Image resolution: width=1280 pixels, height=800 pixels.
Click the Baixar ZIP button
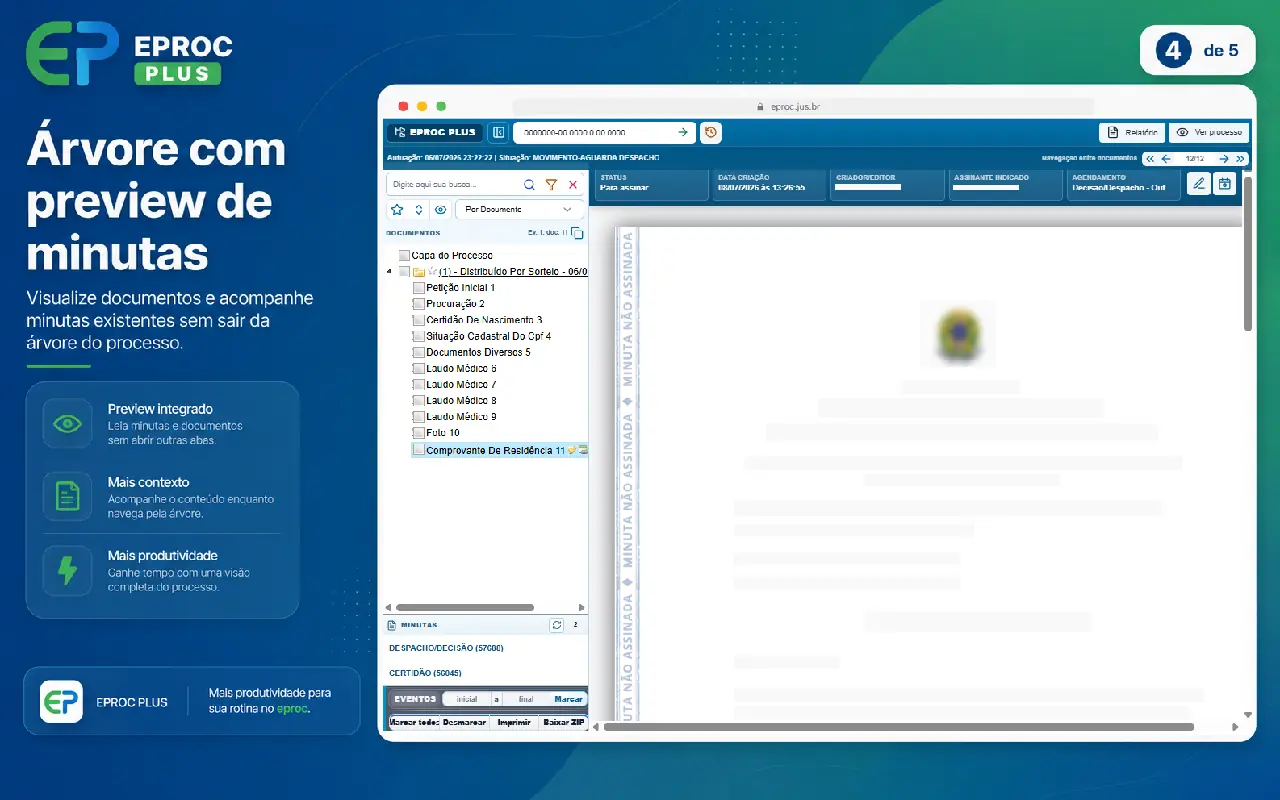pyautogui.click(x=563, y=722)
